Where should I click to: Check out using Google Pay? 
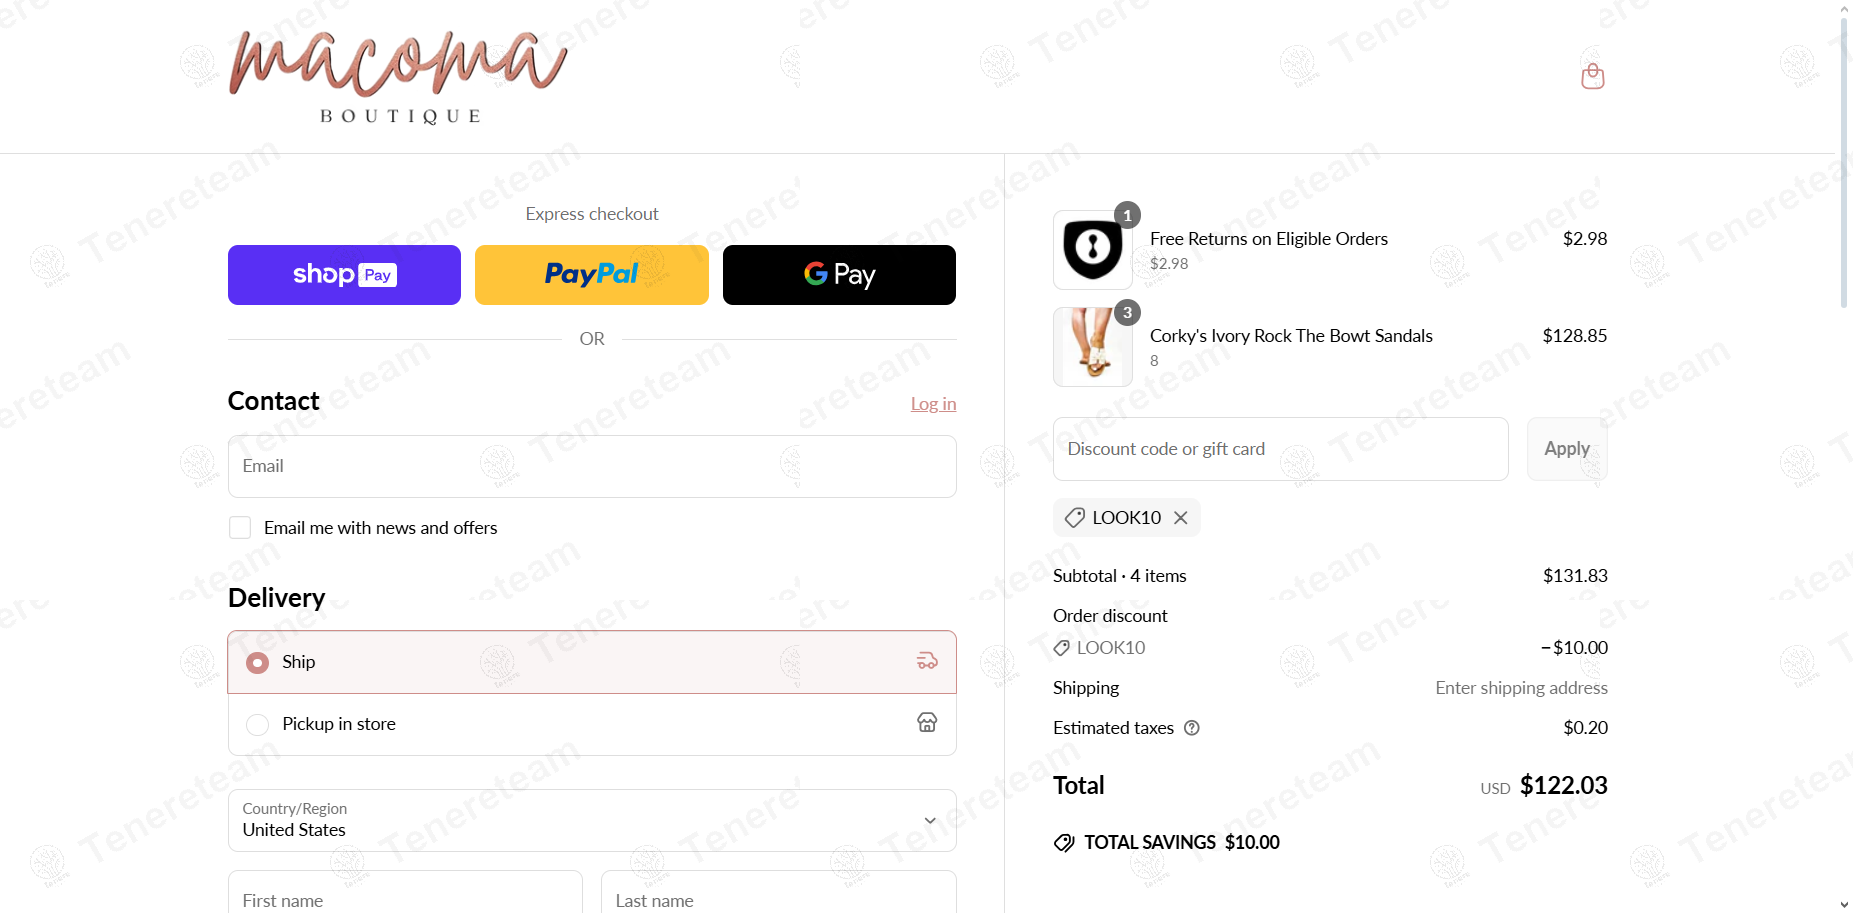click(839, 275)
